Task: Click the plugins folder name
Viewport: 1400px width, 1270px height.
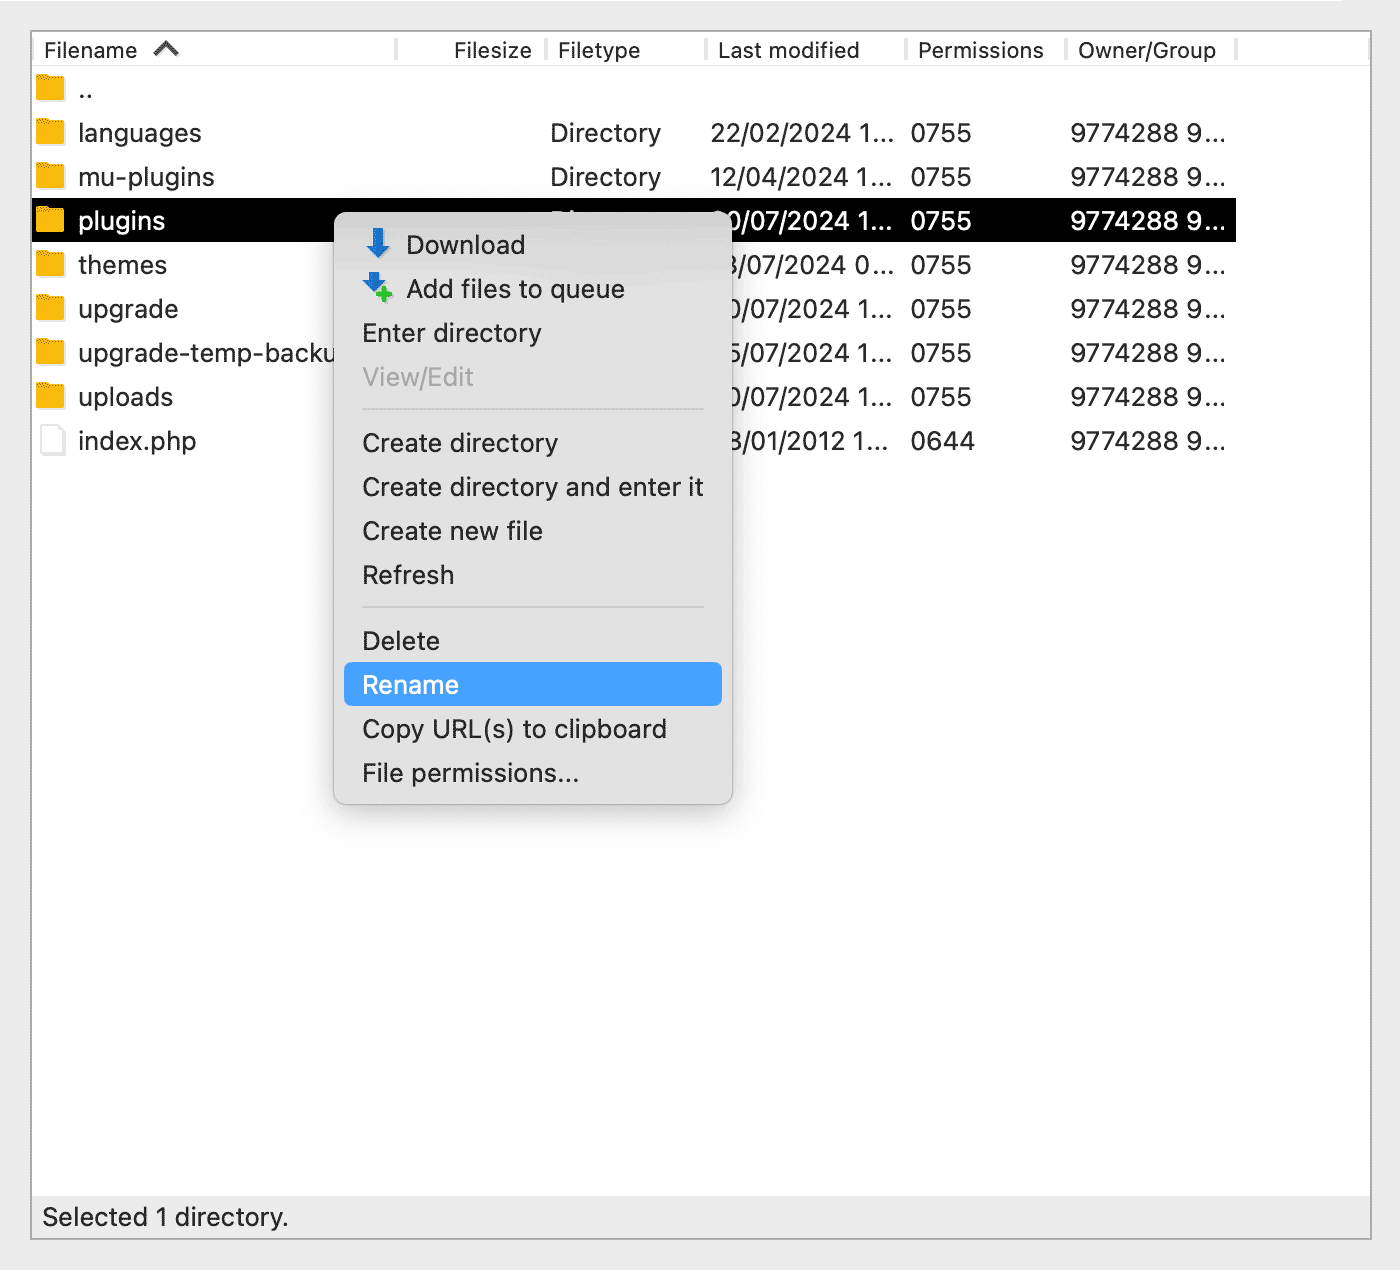Action: (x=121, y=221)
